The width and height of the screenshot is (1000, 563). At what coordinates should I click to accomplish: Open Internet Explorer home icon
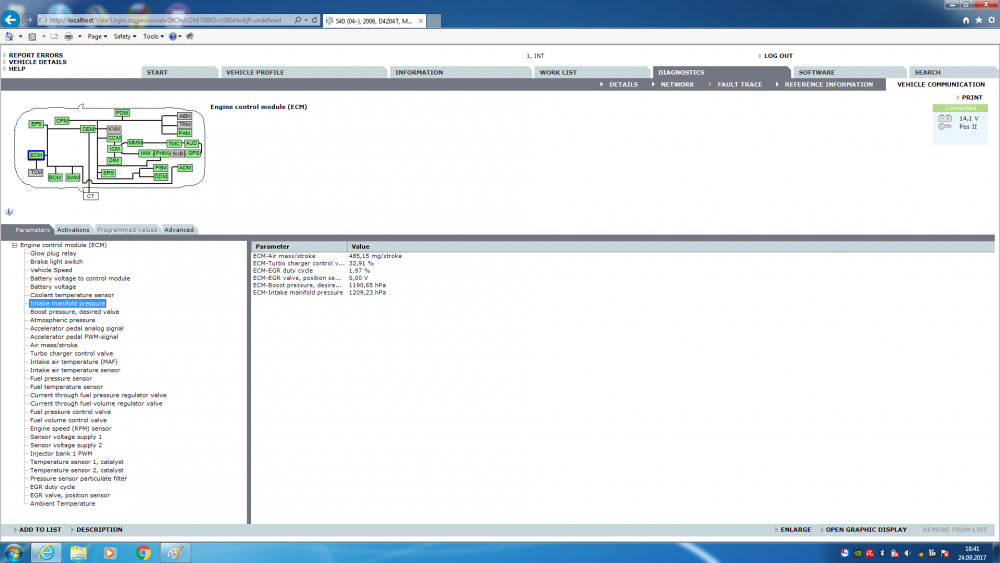pos(966,20)
